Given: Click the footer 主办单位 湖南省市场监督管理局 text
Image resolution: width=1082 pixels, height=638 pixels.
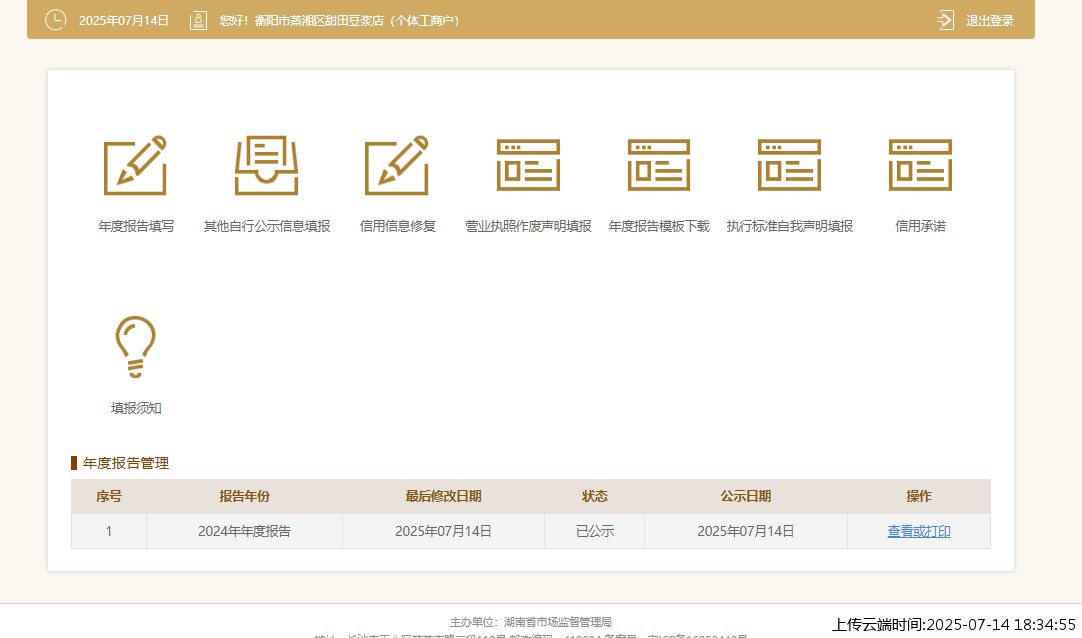Looking at the screenshot, I should [x=531, y=622].
